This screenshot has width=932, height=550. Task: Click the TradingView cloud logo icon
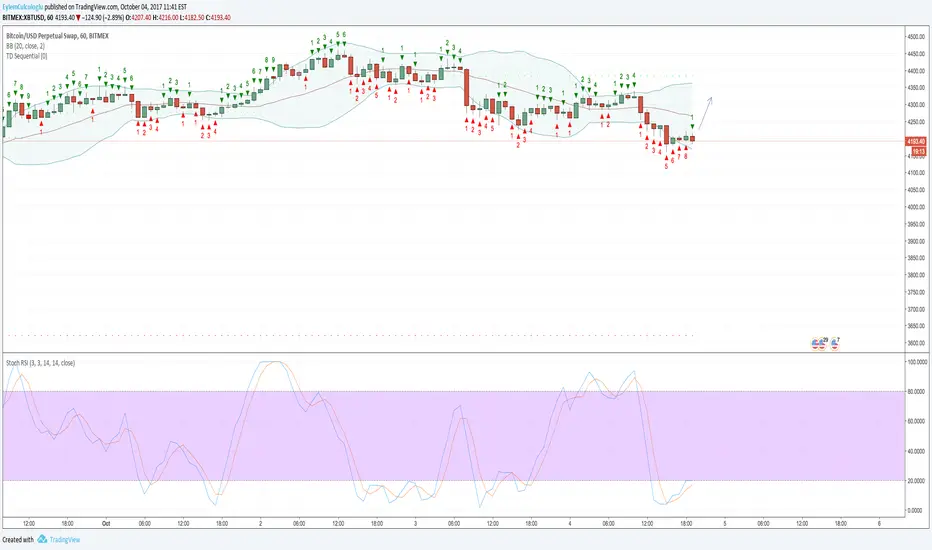[x=42, y=539]
